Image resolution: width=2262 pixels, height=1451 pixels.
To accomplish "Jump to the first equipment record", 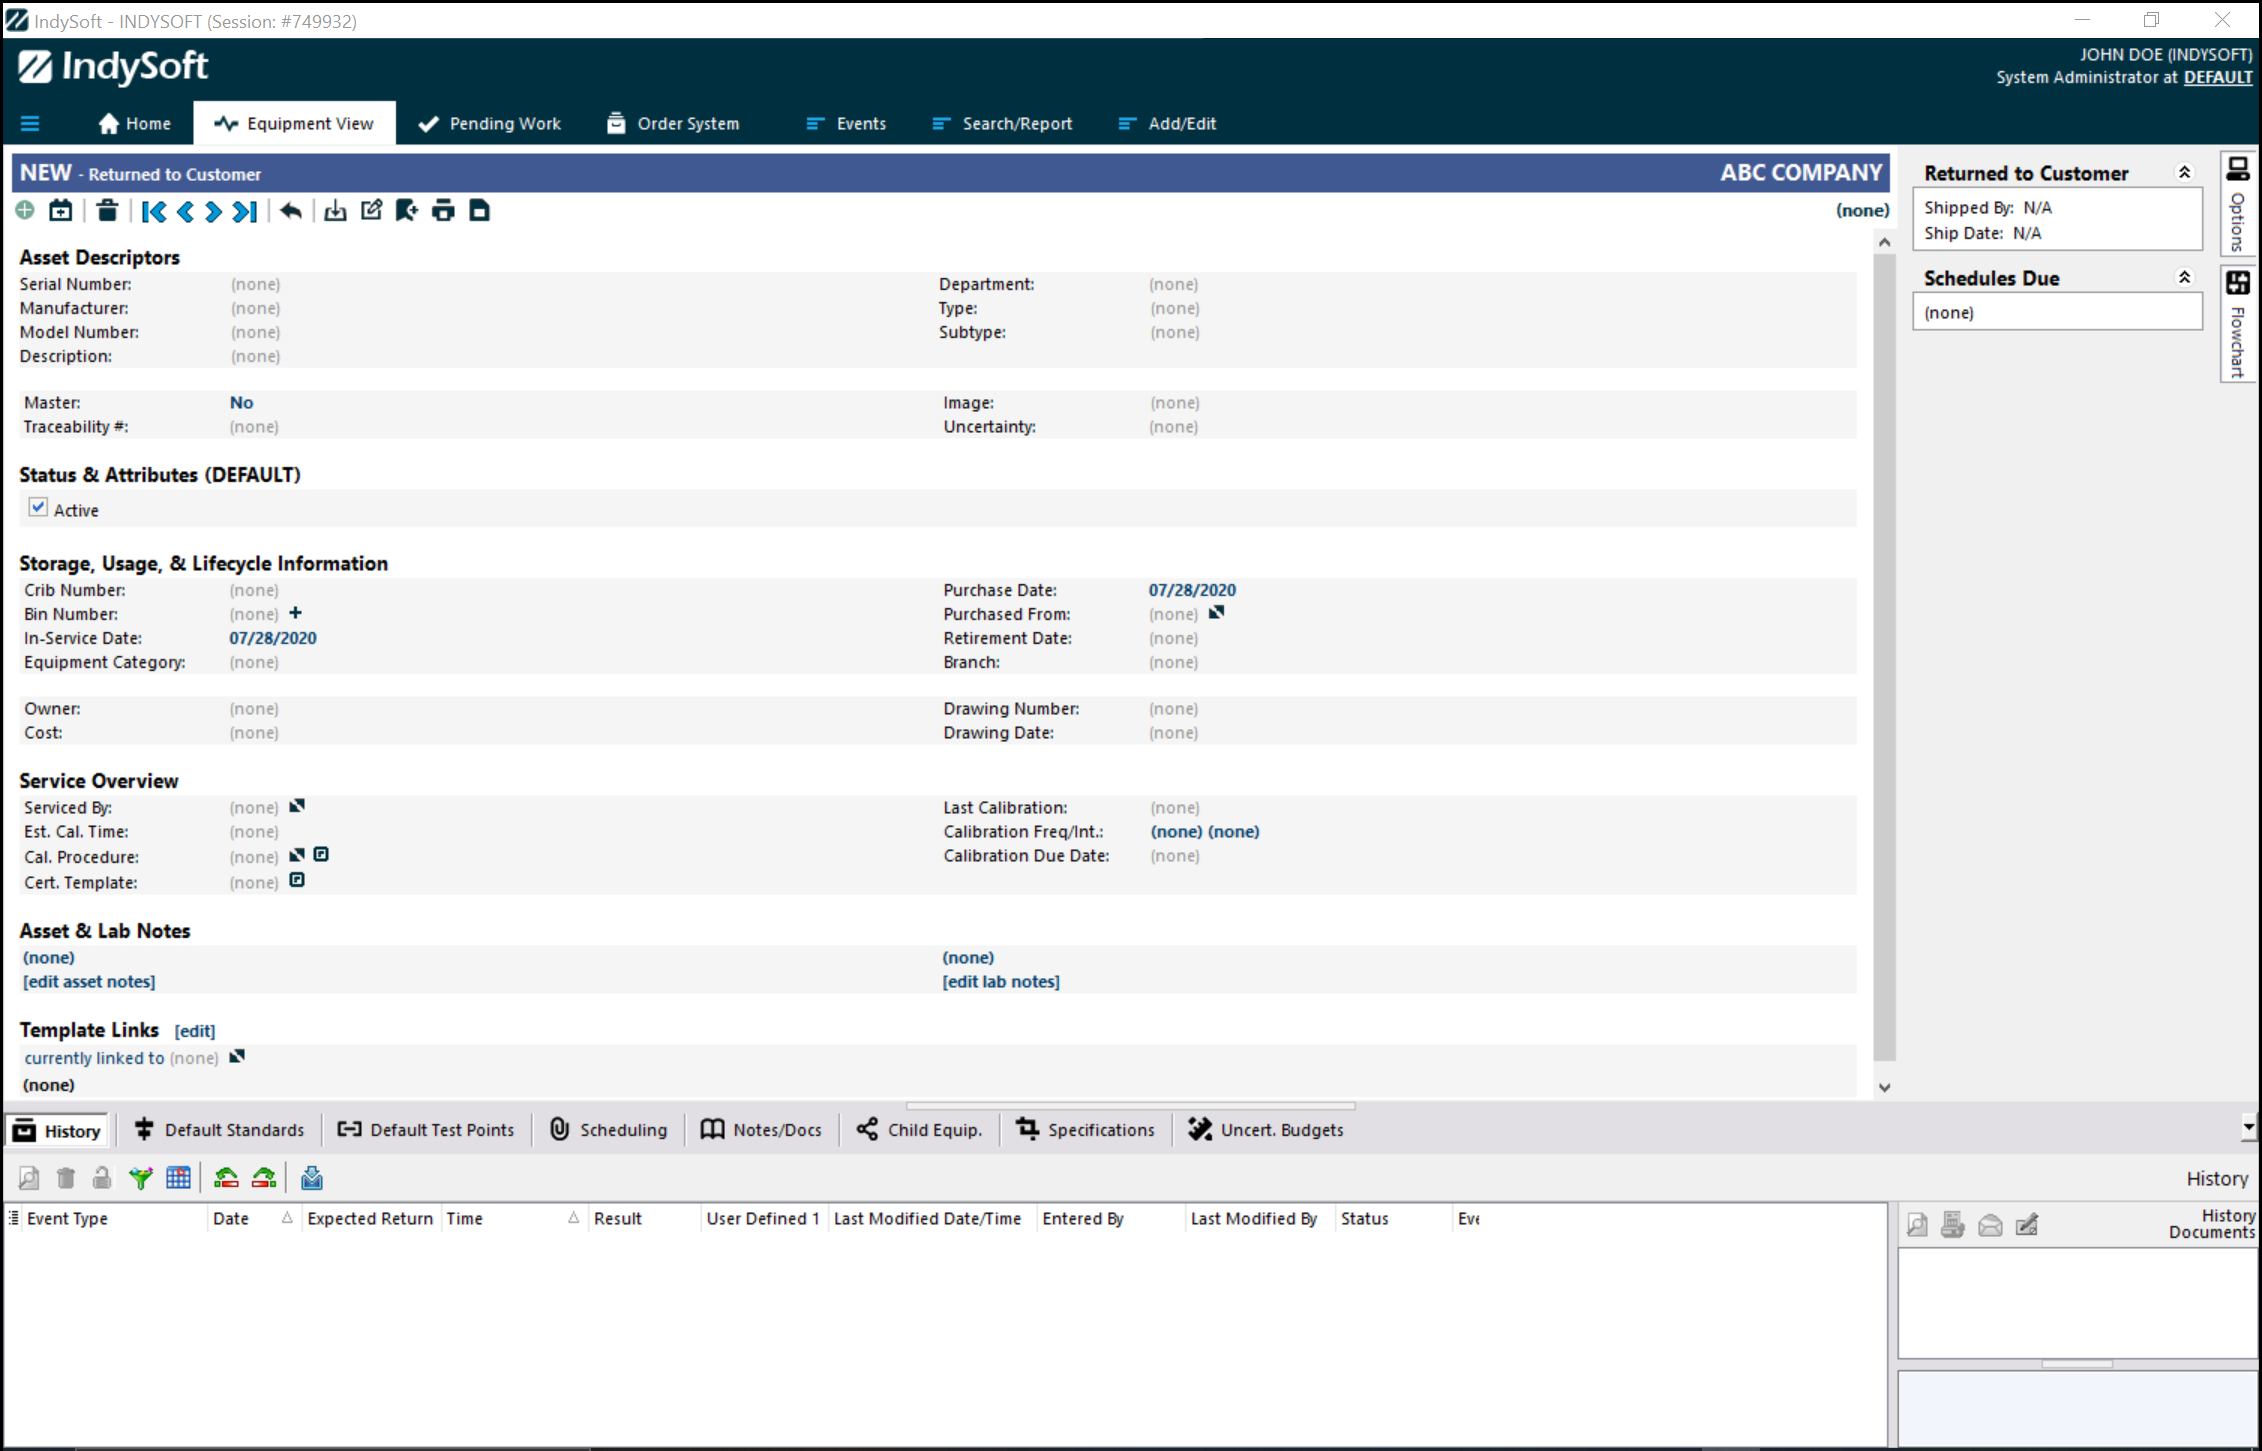I will (x=154, y=211).
